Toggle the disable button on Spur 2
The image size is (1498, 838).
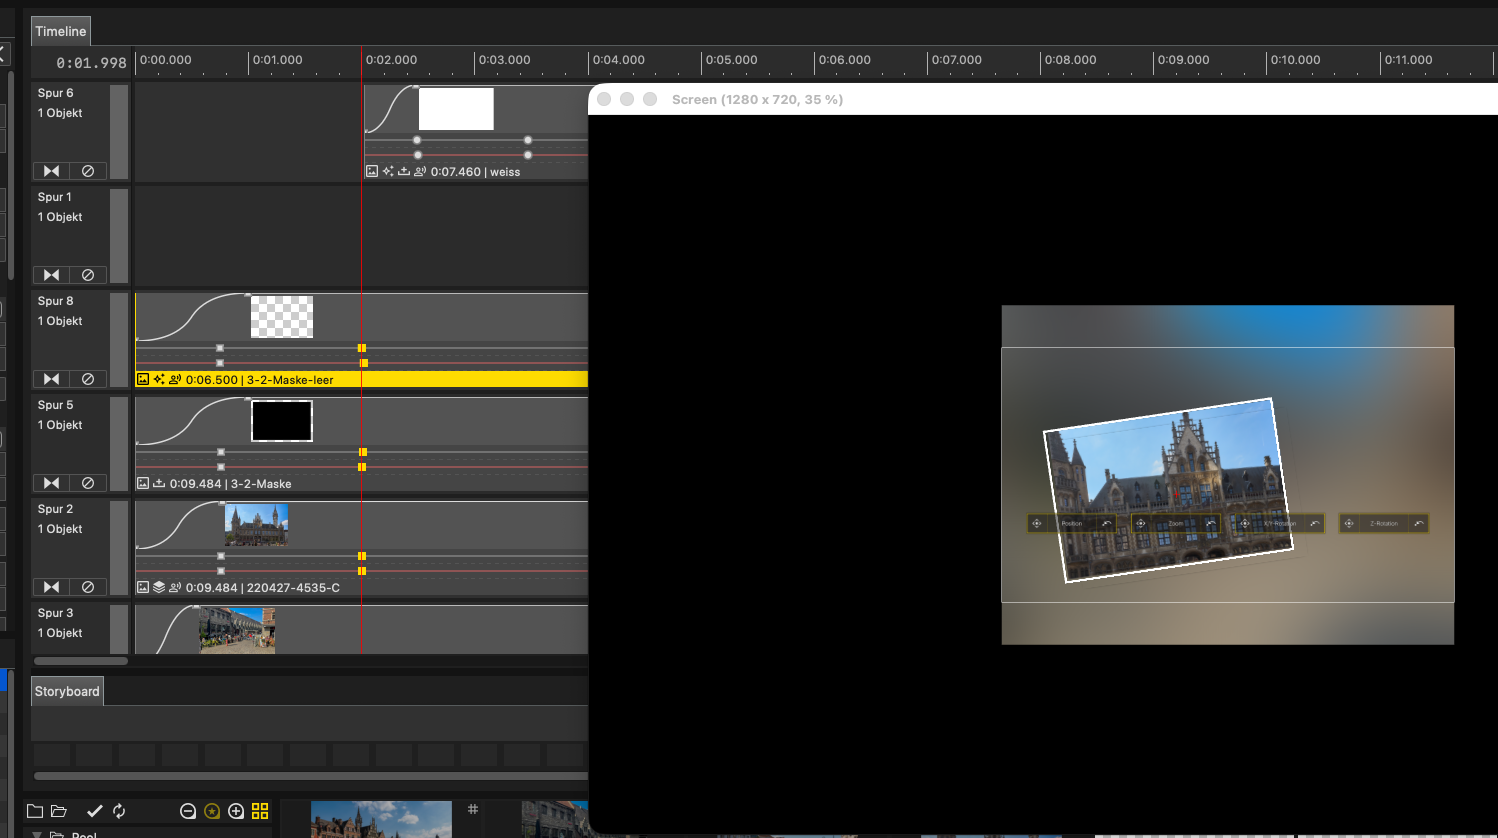[x=88, y=587]
